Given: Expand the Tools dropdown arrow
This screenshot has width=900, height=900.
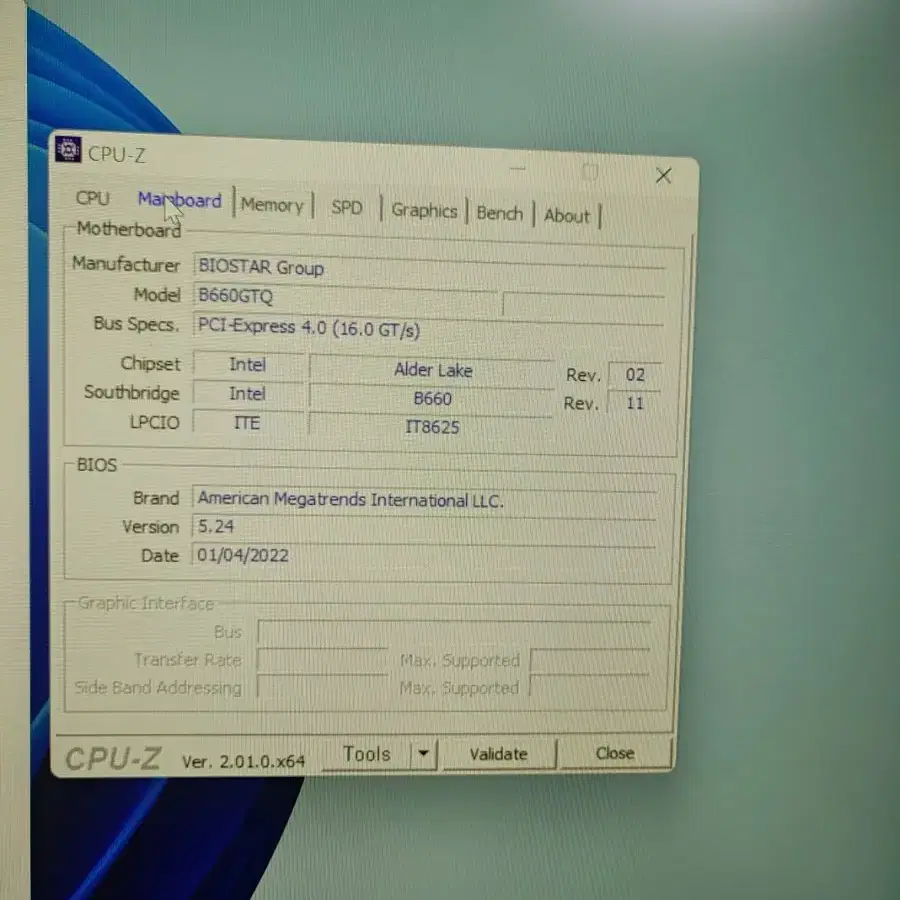Looking at the screenshot, I should [424, 753].
